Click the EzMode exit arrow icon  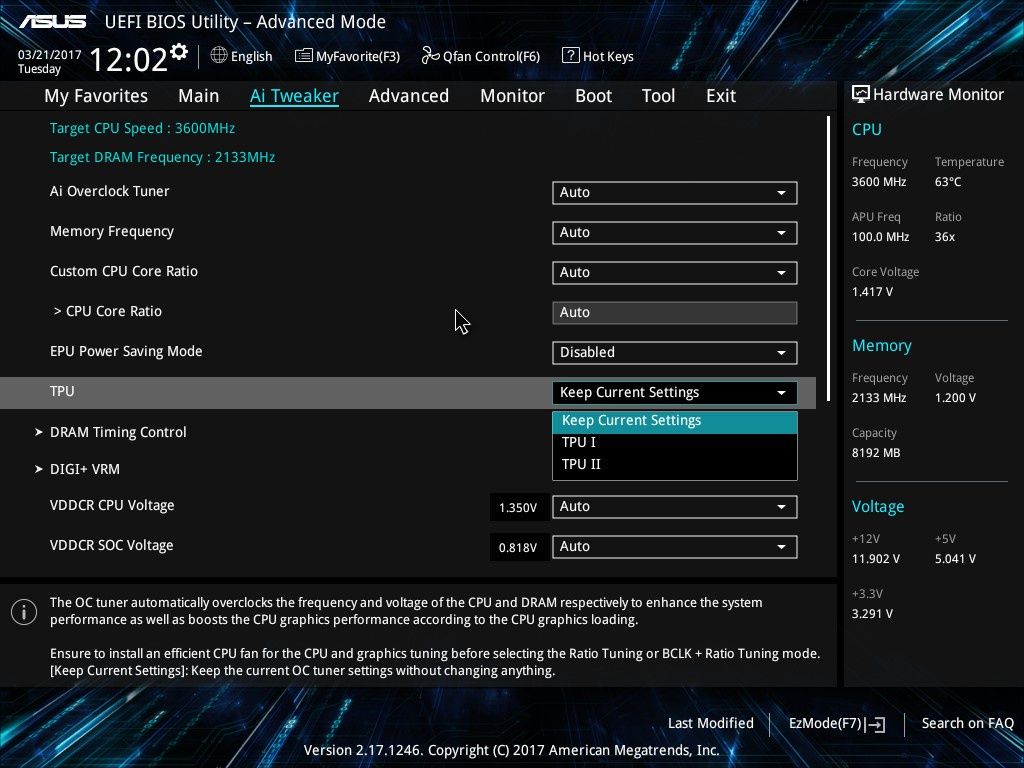[876, 724]
